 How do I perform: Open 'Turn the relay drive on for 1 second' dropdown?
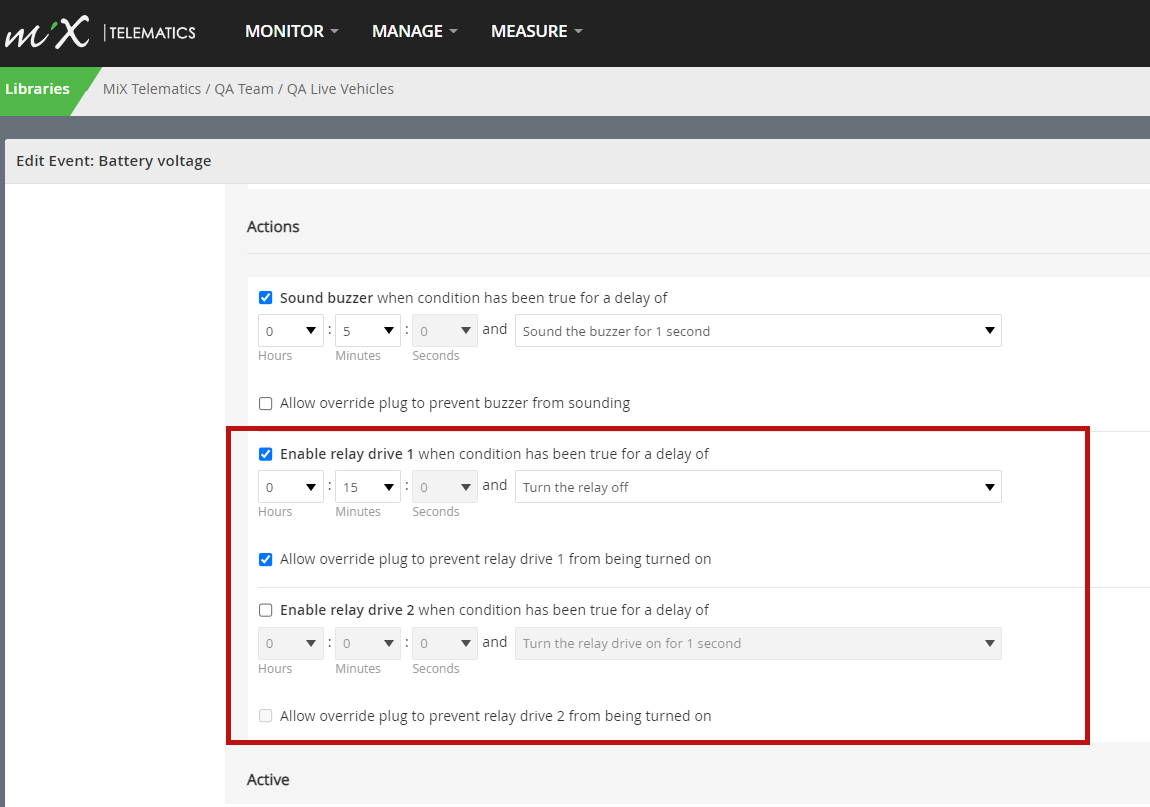pos(758,643)
